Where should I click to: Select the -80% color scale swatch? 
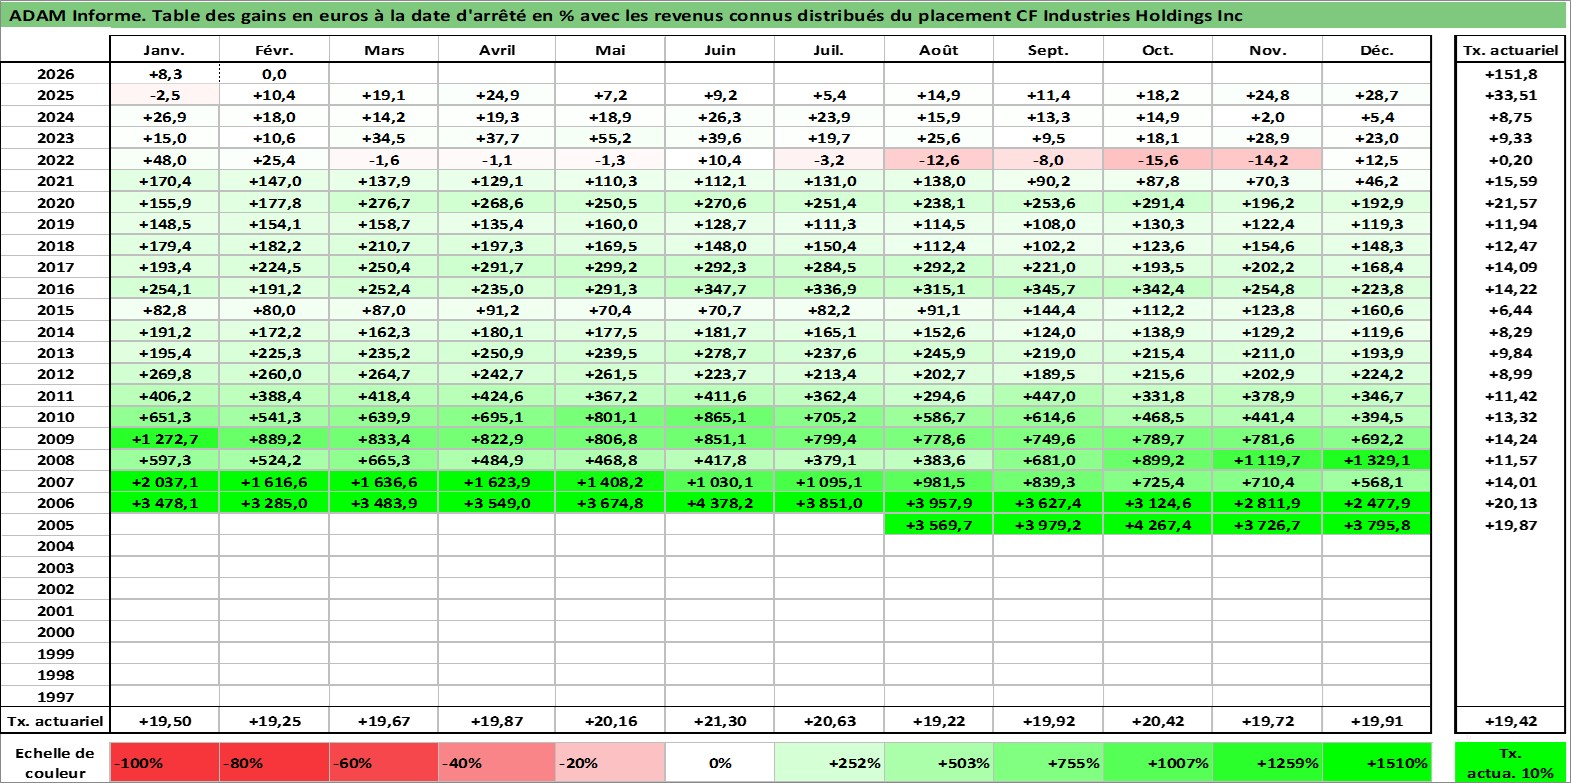(x=275, y=762)
